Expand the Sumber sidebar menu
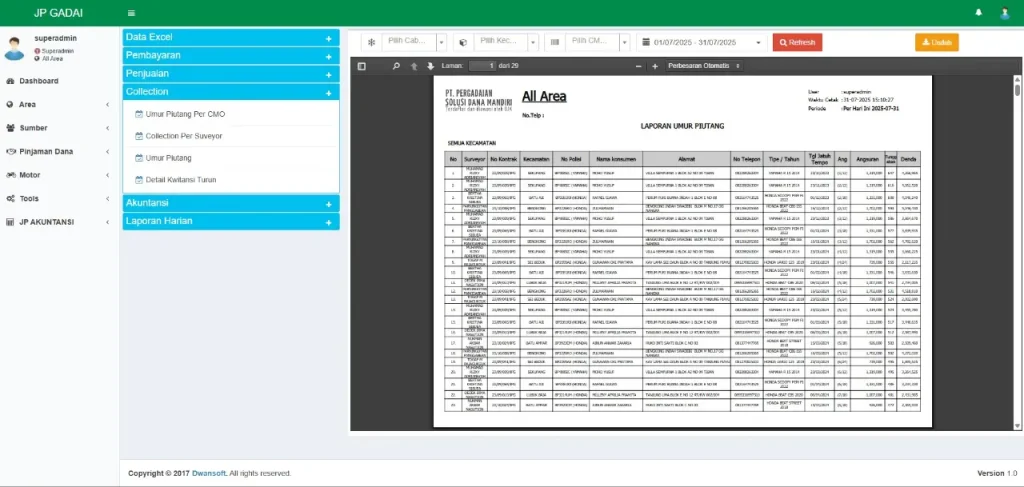The image size is (1024, 487). (59, 128)
